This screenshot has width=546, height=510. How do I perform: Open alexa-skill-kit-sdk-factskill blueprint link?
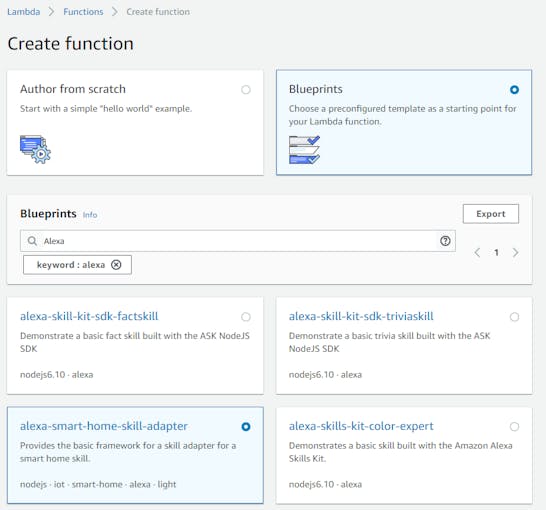coord(89,316)
